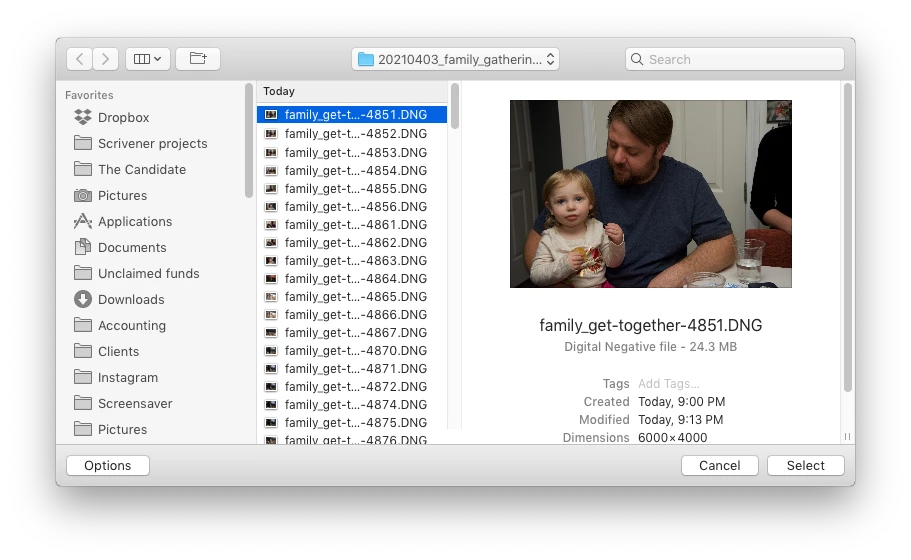Click the preview pane scrollbar
The width and height of the screenshot is (911, 560).
848,237
